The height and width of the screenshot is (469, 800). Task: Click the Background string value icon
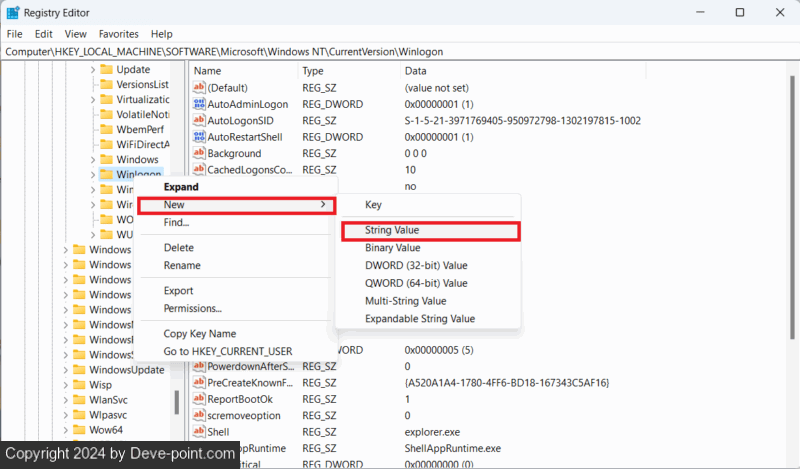(x=199, y=153)
